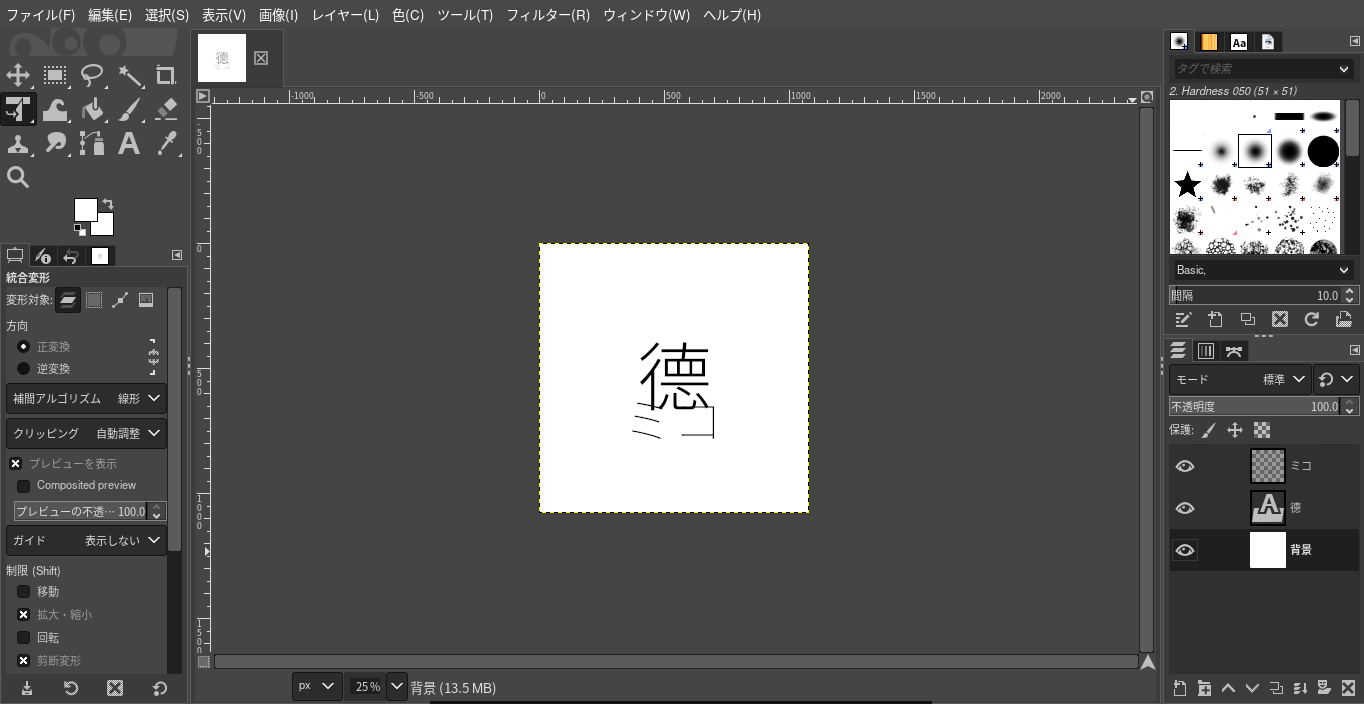This screenshot has width=1364, height=704.
Task: Select the Fuzzy Select magic wand tool
Action: pos(129,75)
